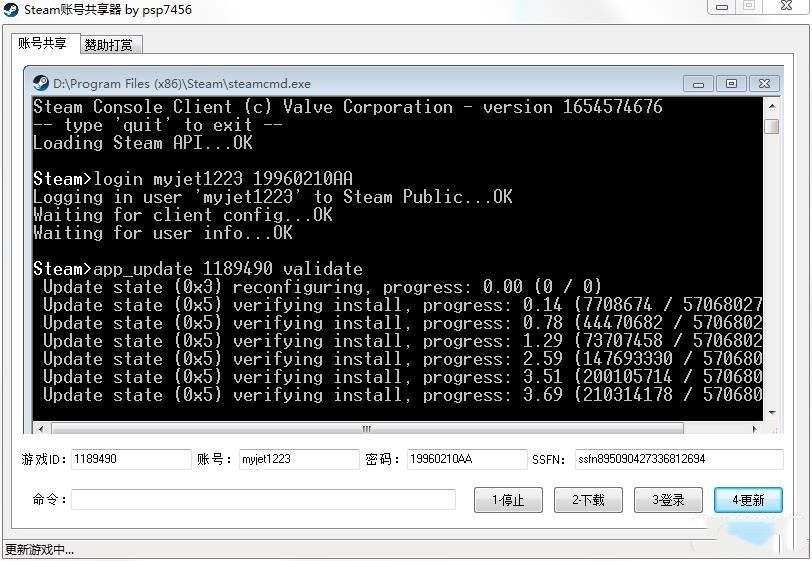Viewport: 812px width, 561px height.
Task: Click the console vertical scrollbar down arrow
Action: [x=772, y=413]
